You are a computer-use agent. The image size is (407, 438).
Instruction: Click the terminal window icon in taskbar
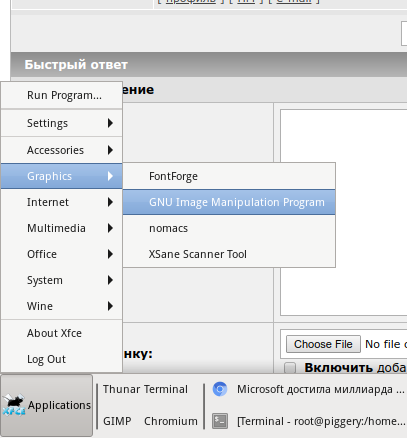click(x=220, y=421)
